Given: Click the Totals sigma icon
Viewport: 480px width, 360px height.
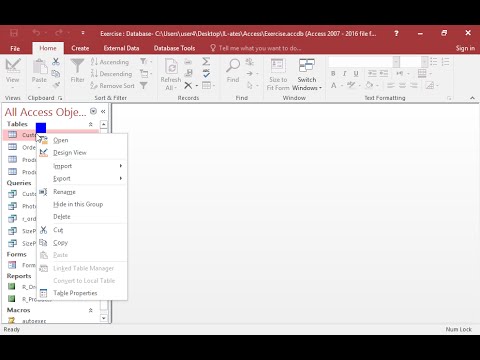Looking at the screenshot, I should tap(206, 61).
